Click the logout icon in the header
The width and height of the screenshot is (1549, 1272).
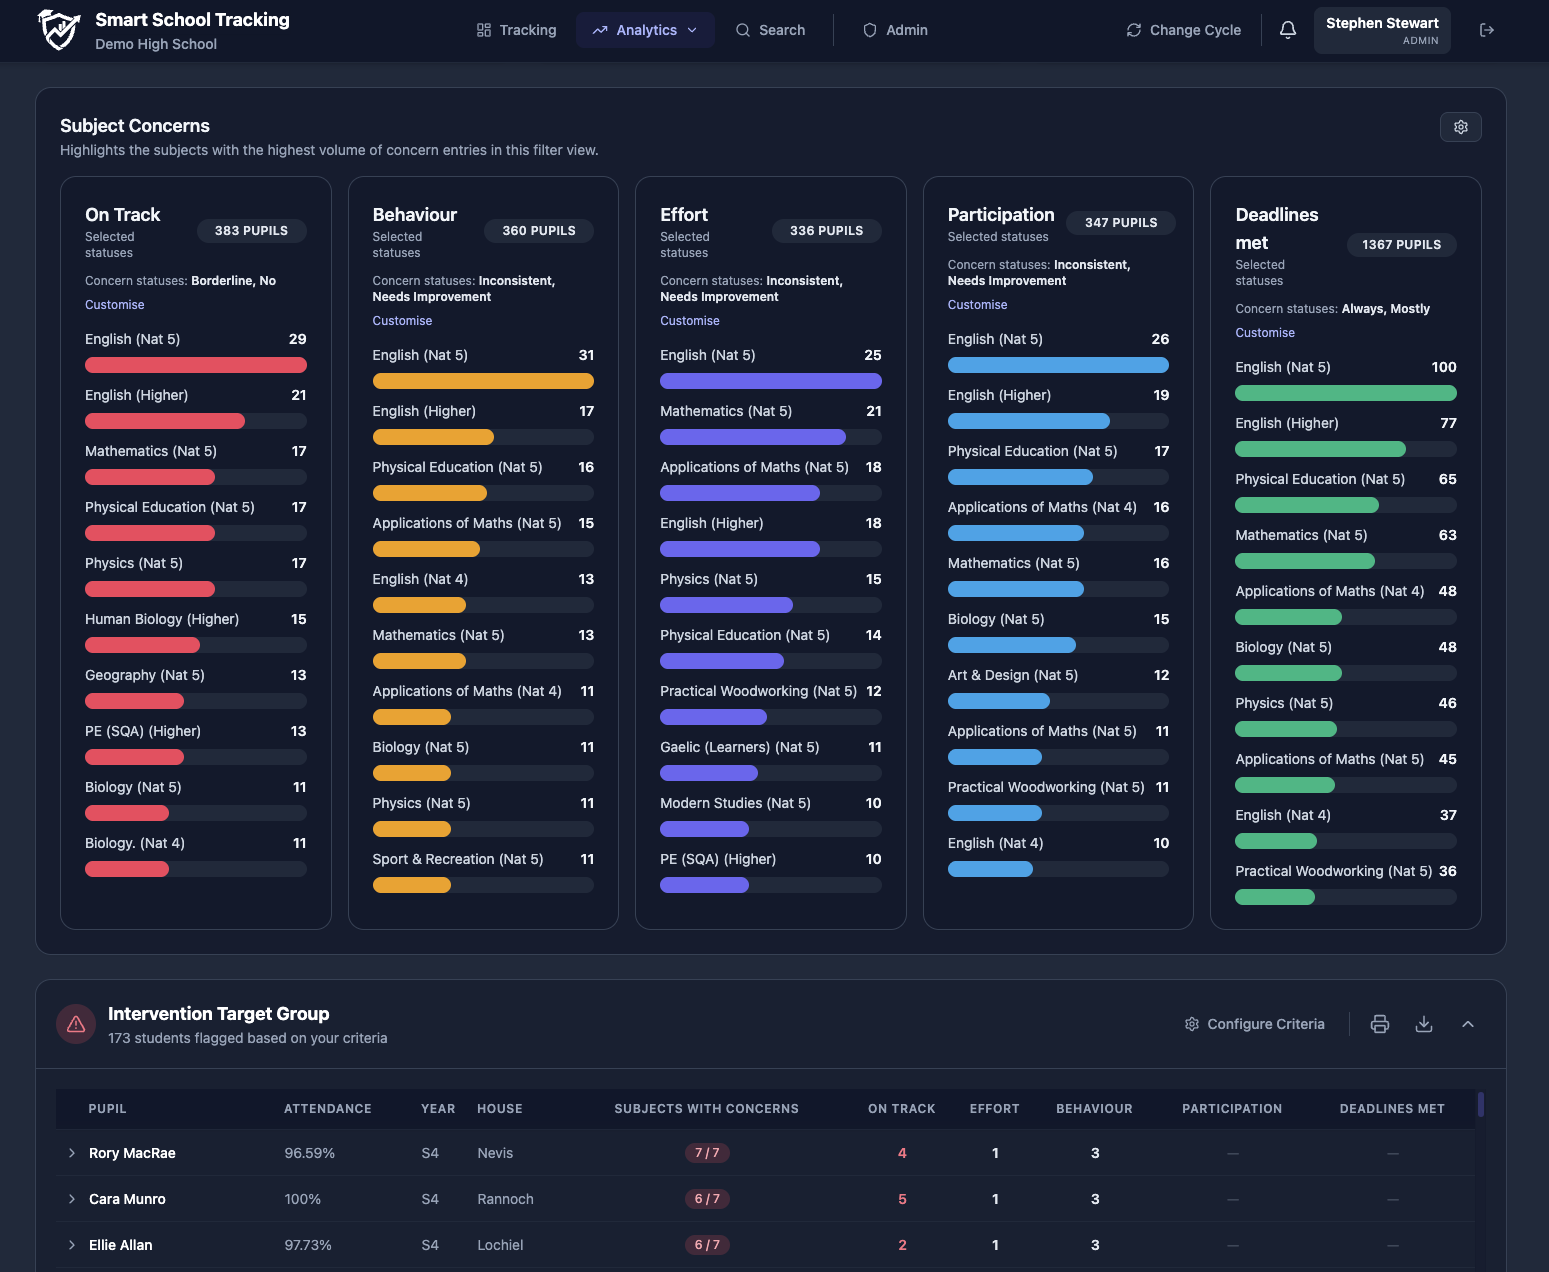[x=1487, y=30]
